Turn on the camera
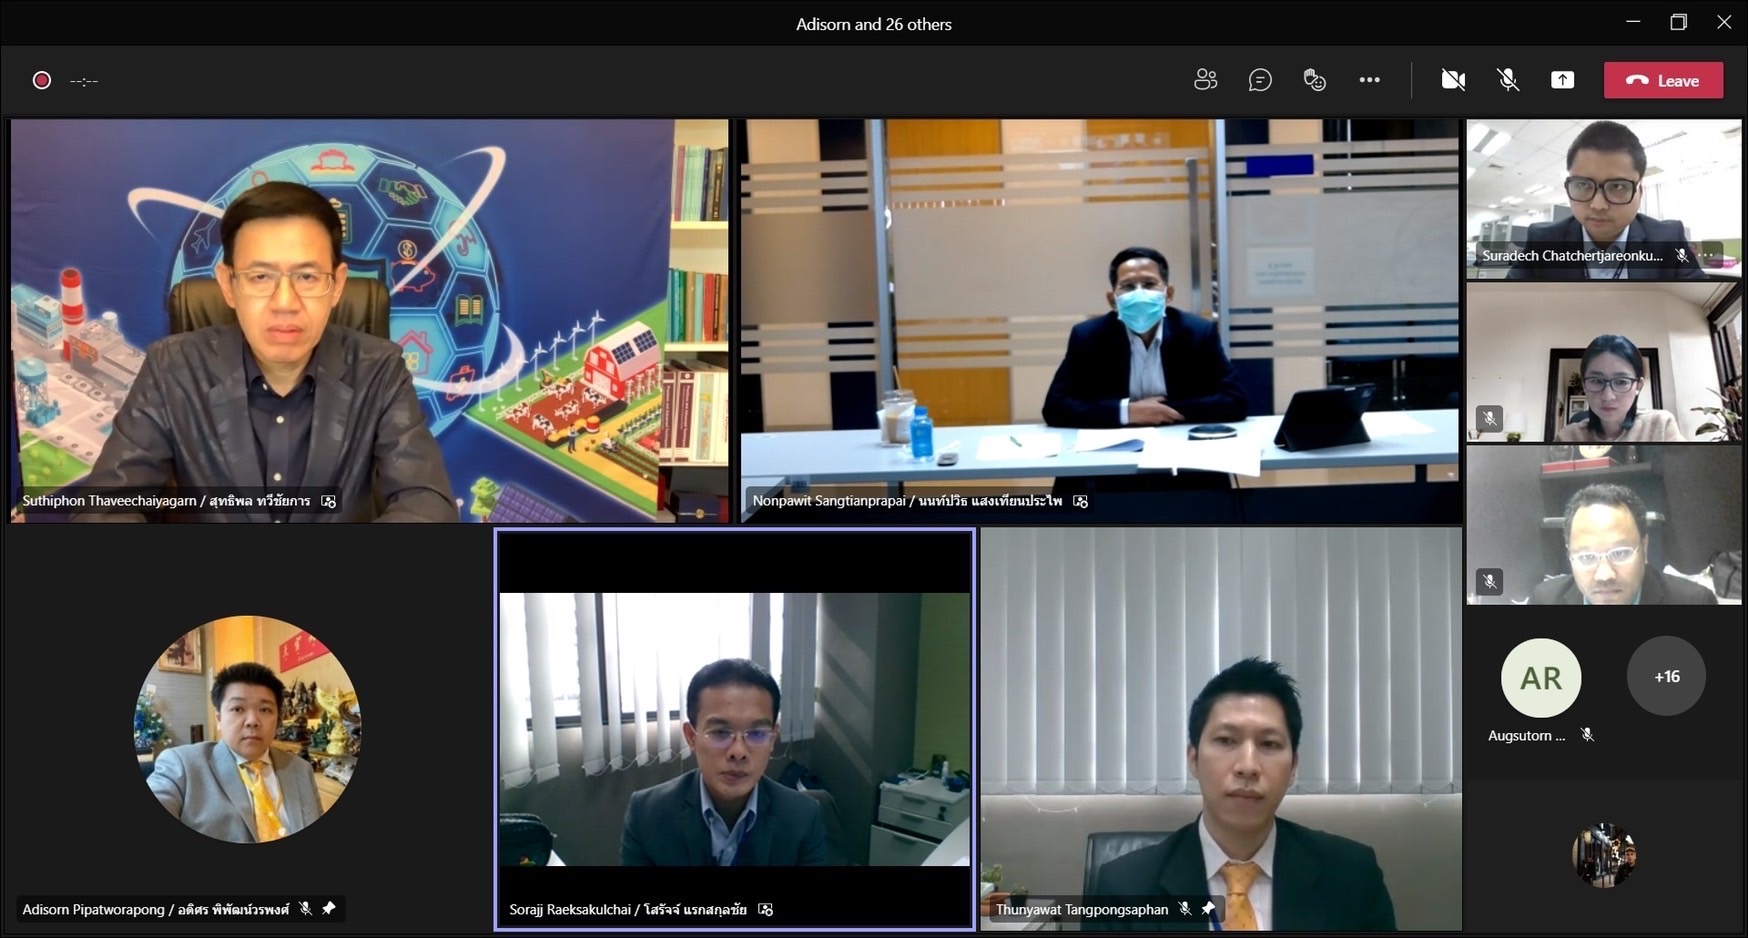This screenshot has height=938, width=1748. coord(1453,80)
